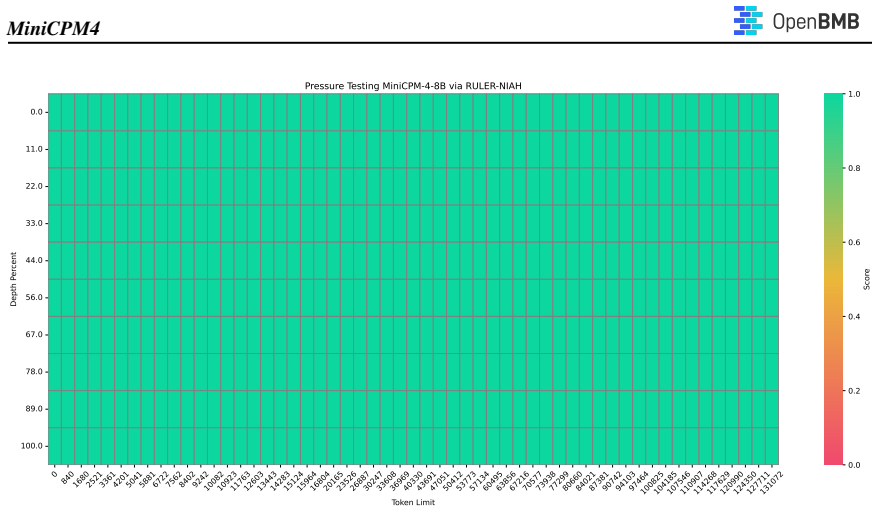
Task: Click depth tick label 67.0
Action: (x=34, y=334)
